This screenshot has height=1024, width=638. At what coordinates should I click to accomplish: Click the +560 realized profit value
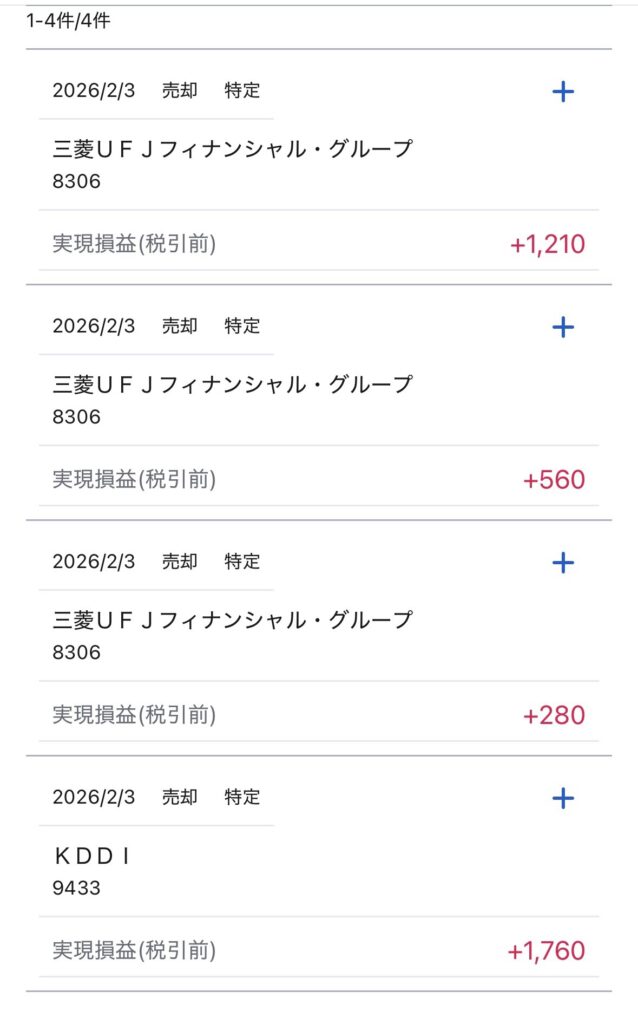[x=554, y=480]
